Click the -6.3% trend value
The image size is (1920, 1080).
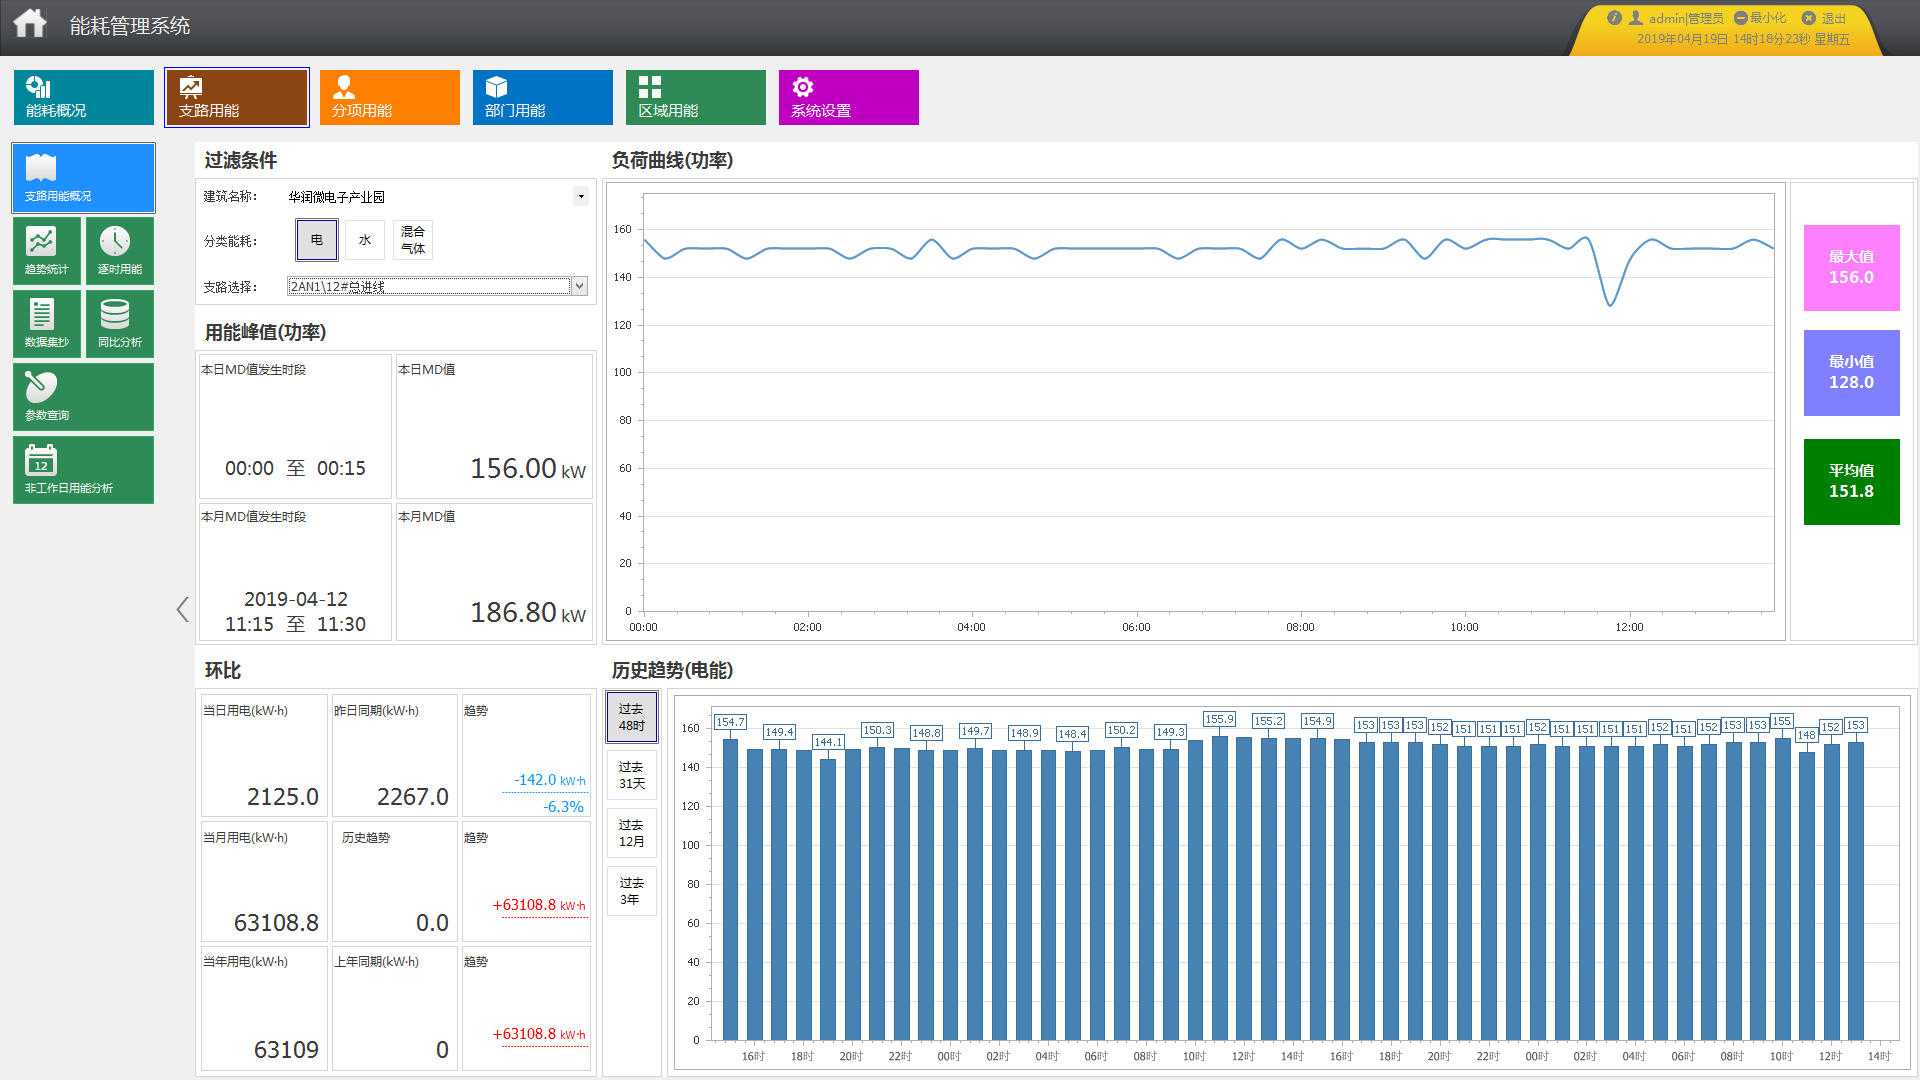click(564, 807)
